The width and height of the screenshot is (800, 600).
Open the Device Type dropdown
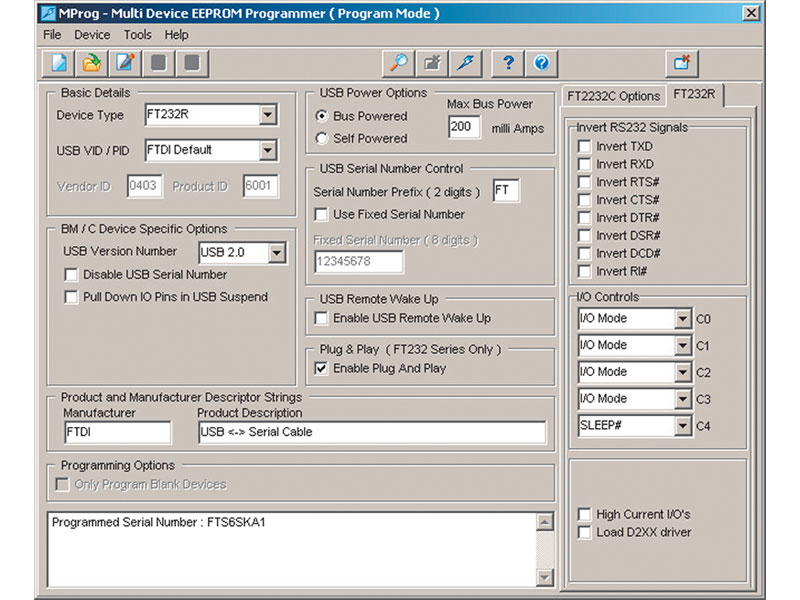(267, 114)
